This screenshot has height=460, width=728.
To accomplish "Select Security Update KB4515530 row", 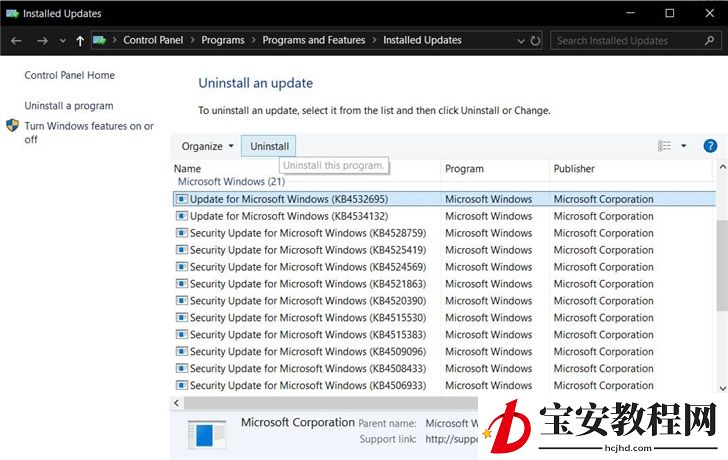I will (444, 317).
